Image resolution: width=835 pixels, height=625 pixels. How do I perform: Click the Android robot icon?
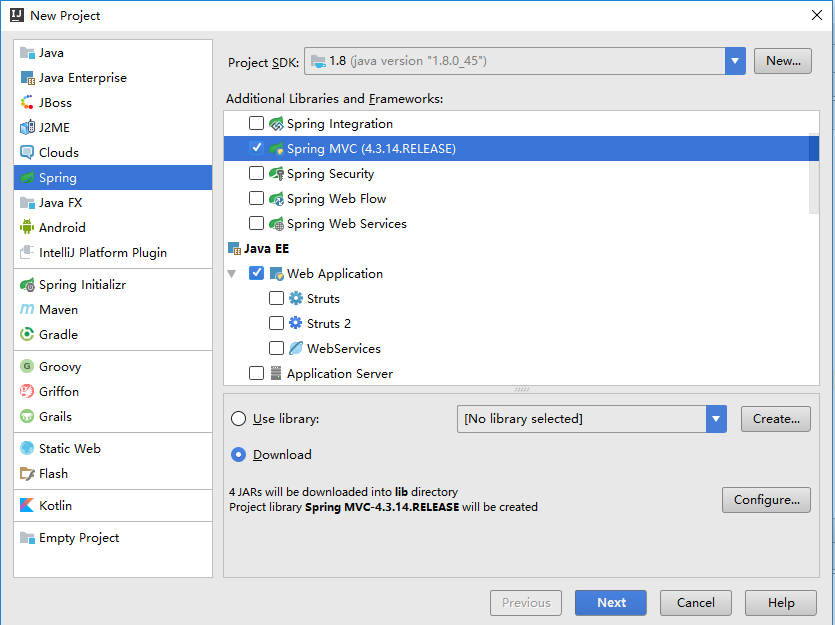(x=27, y=227)
